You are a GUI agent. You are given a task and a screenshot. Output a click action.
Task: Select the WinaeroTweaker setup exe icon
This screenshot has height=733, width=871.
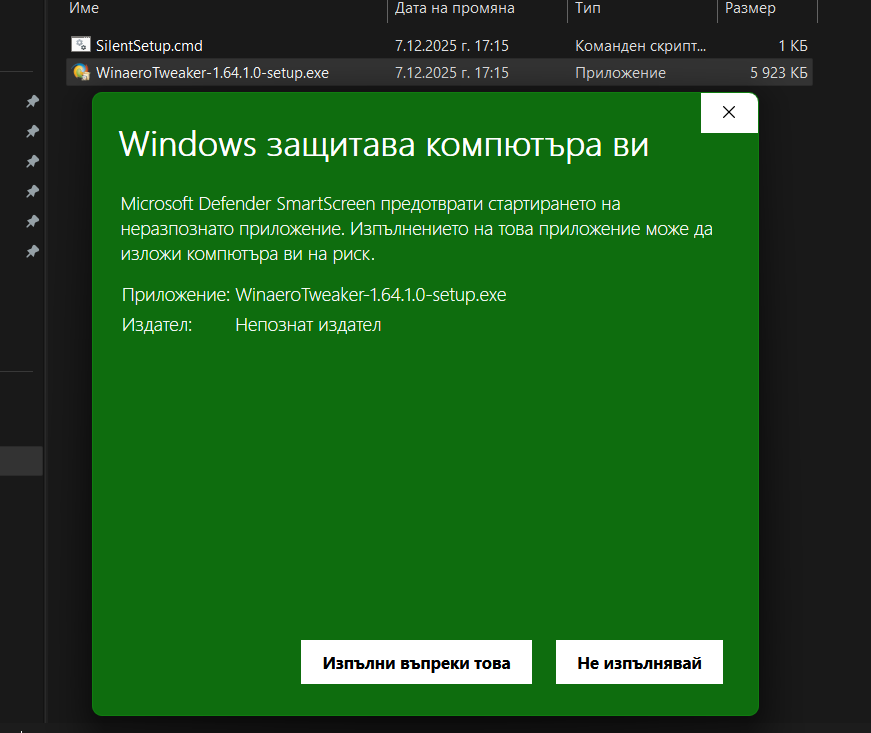pos(81,72)
